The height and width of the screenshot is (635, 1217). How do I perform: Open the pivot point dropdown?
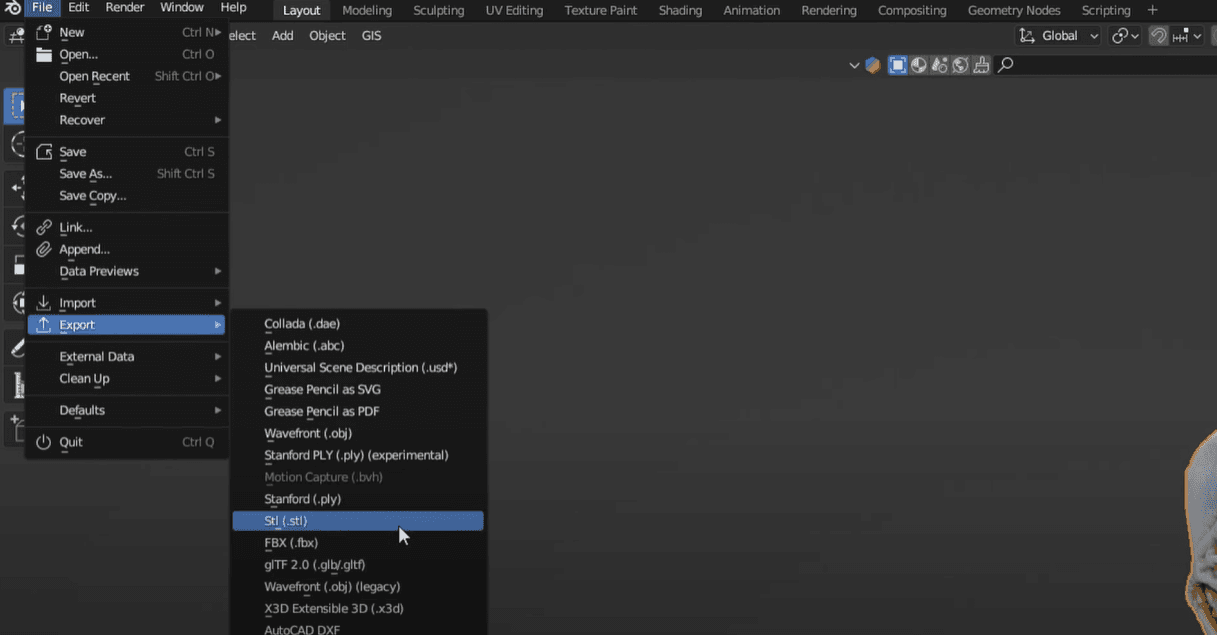click(1125, 36)
